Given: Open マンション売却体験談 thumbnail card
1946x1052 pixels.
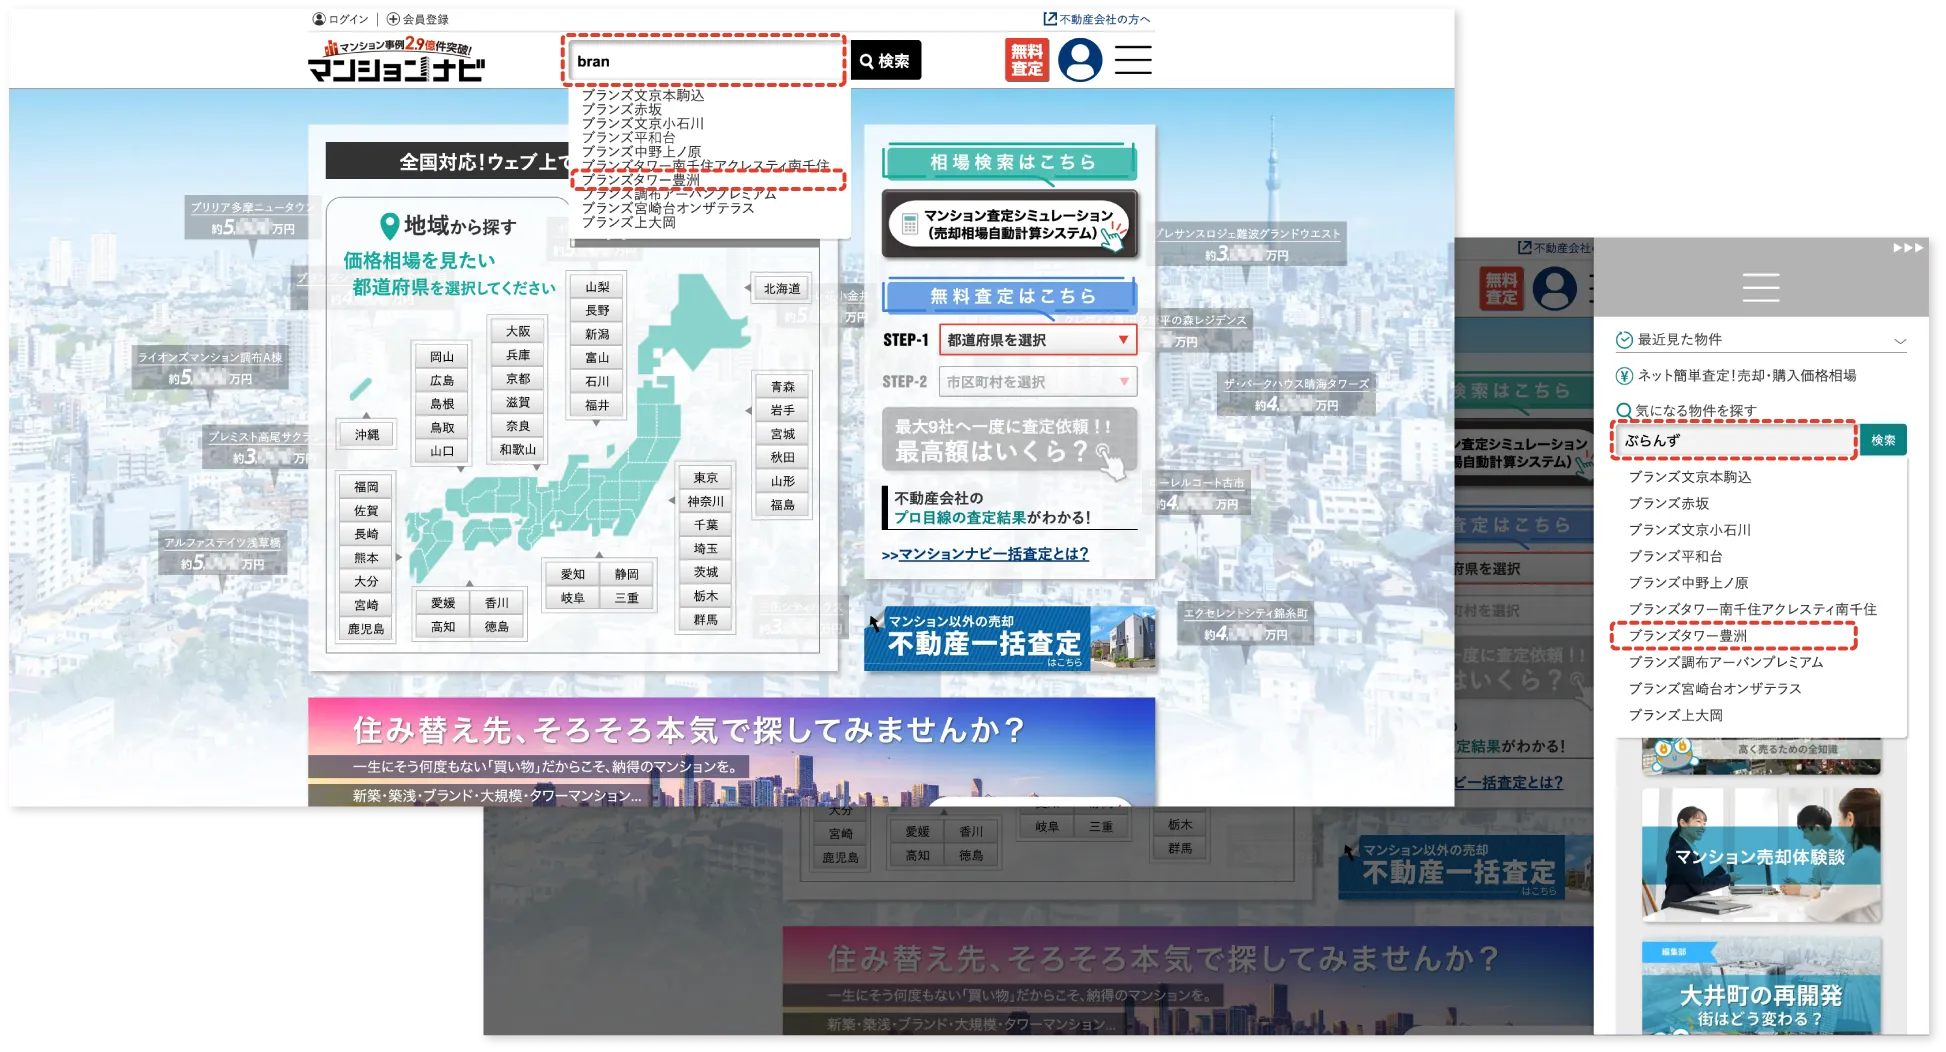Looking at the screenshot, I should coord(1761,855).
